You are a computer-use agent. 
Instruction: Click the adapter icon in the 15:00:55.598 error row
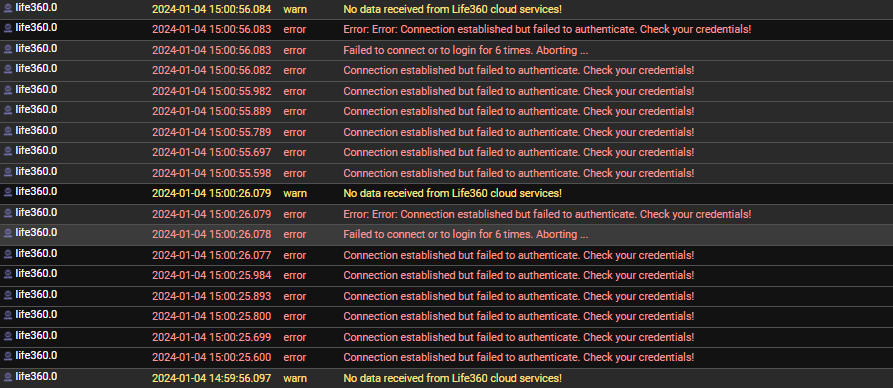coord(8,172)
